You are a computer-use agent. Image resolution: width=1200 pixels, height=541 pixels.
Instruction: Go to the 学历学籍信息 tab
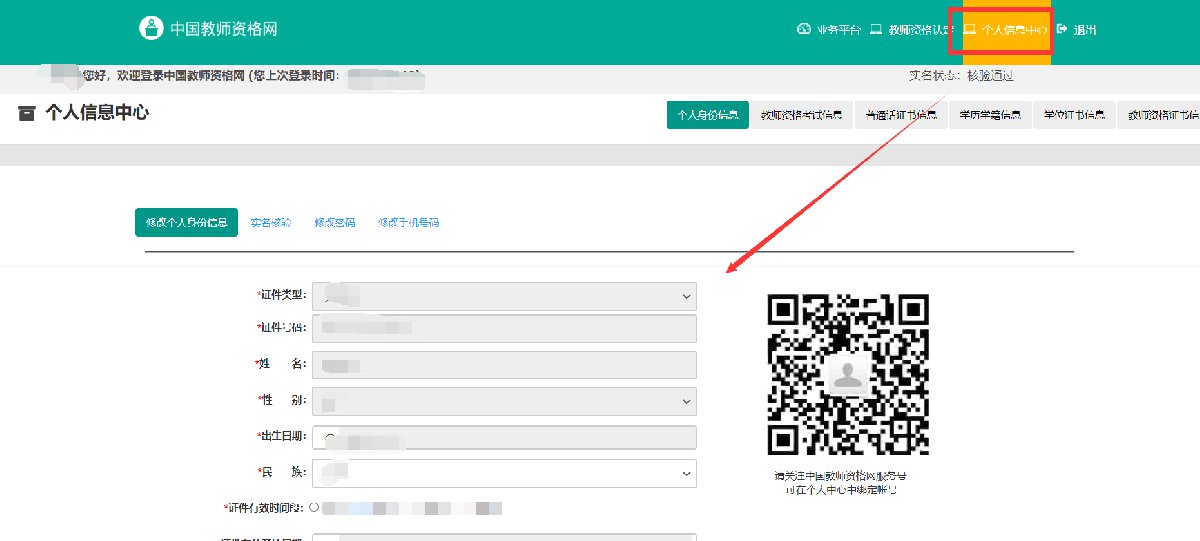pyautogui.click(x=990, y=115)
